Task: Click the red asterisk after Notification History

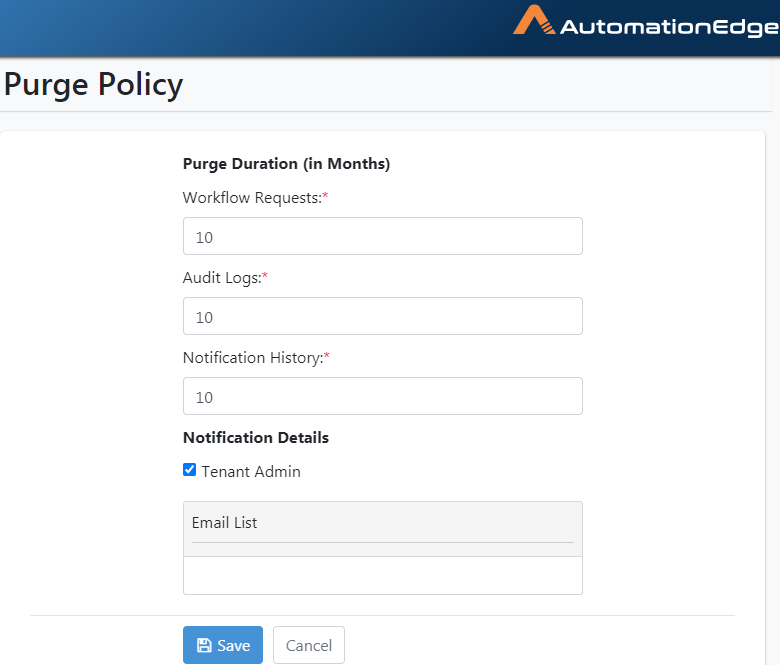Action: point(327,355)
